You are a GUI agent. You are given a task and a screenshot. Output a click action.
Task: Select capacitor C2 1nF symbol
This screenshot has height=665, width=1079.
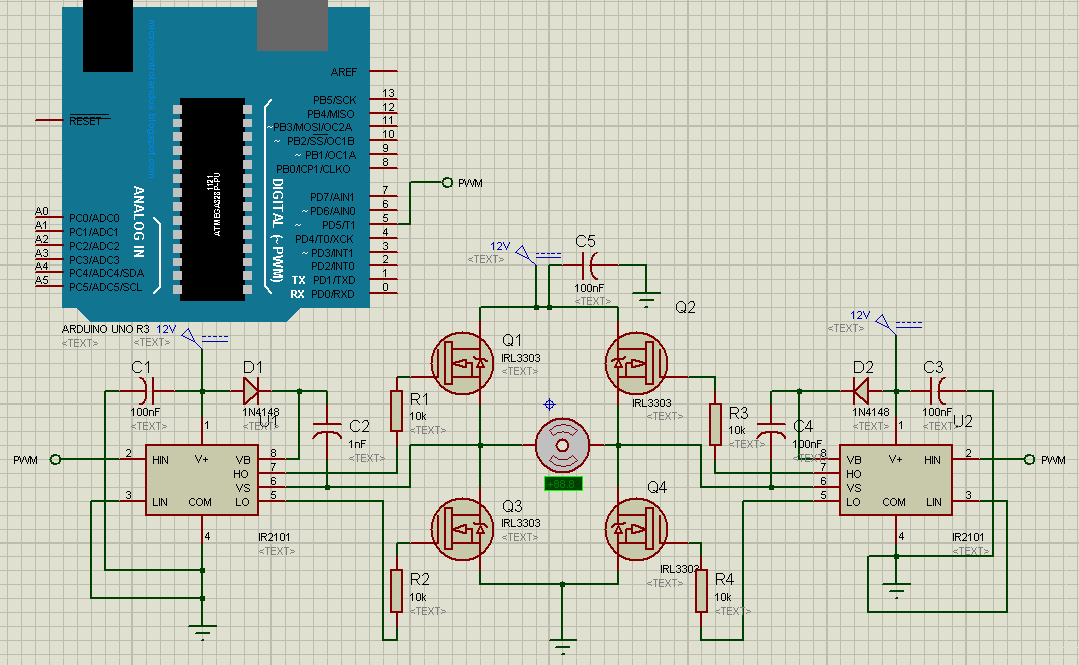pyautogui.click(x=327, y=432)
